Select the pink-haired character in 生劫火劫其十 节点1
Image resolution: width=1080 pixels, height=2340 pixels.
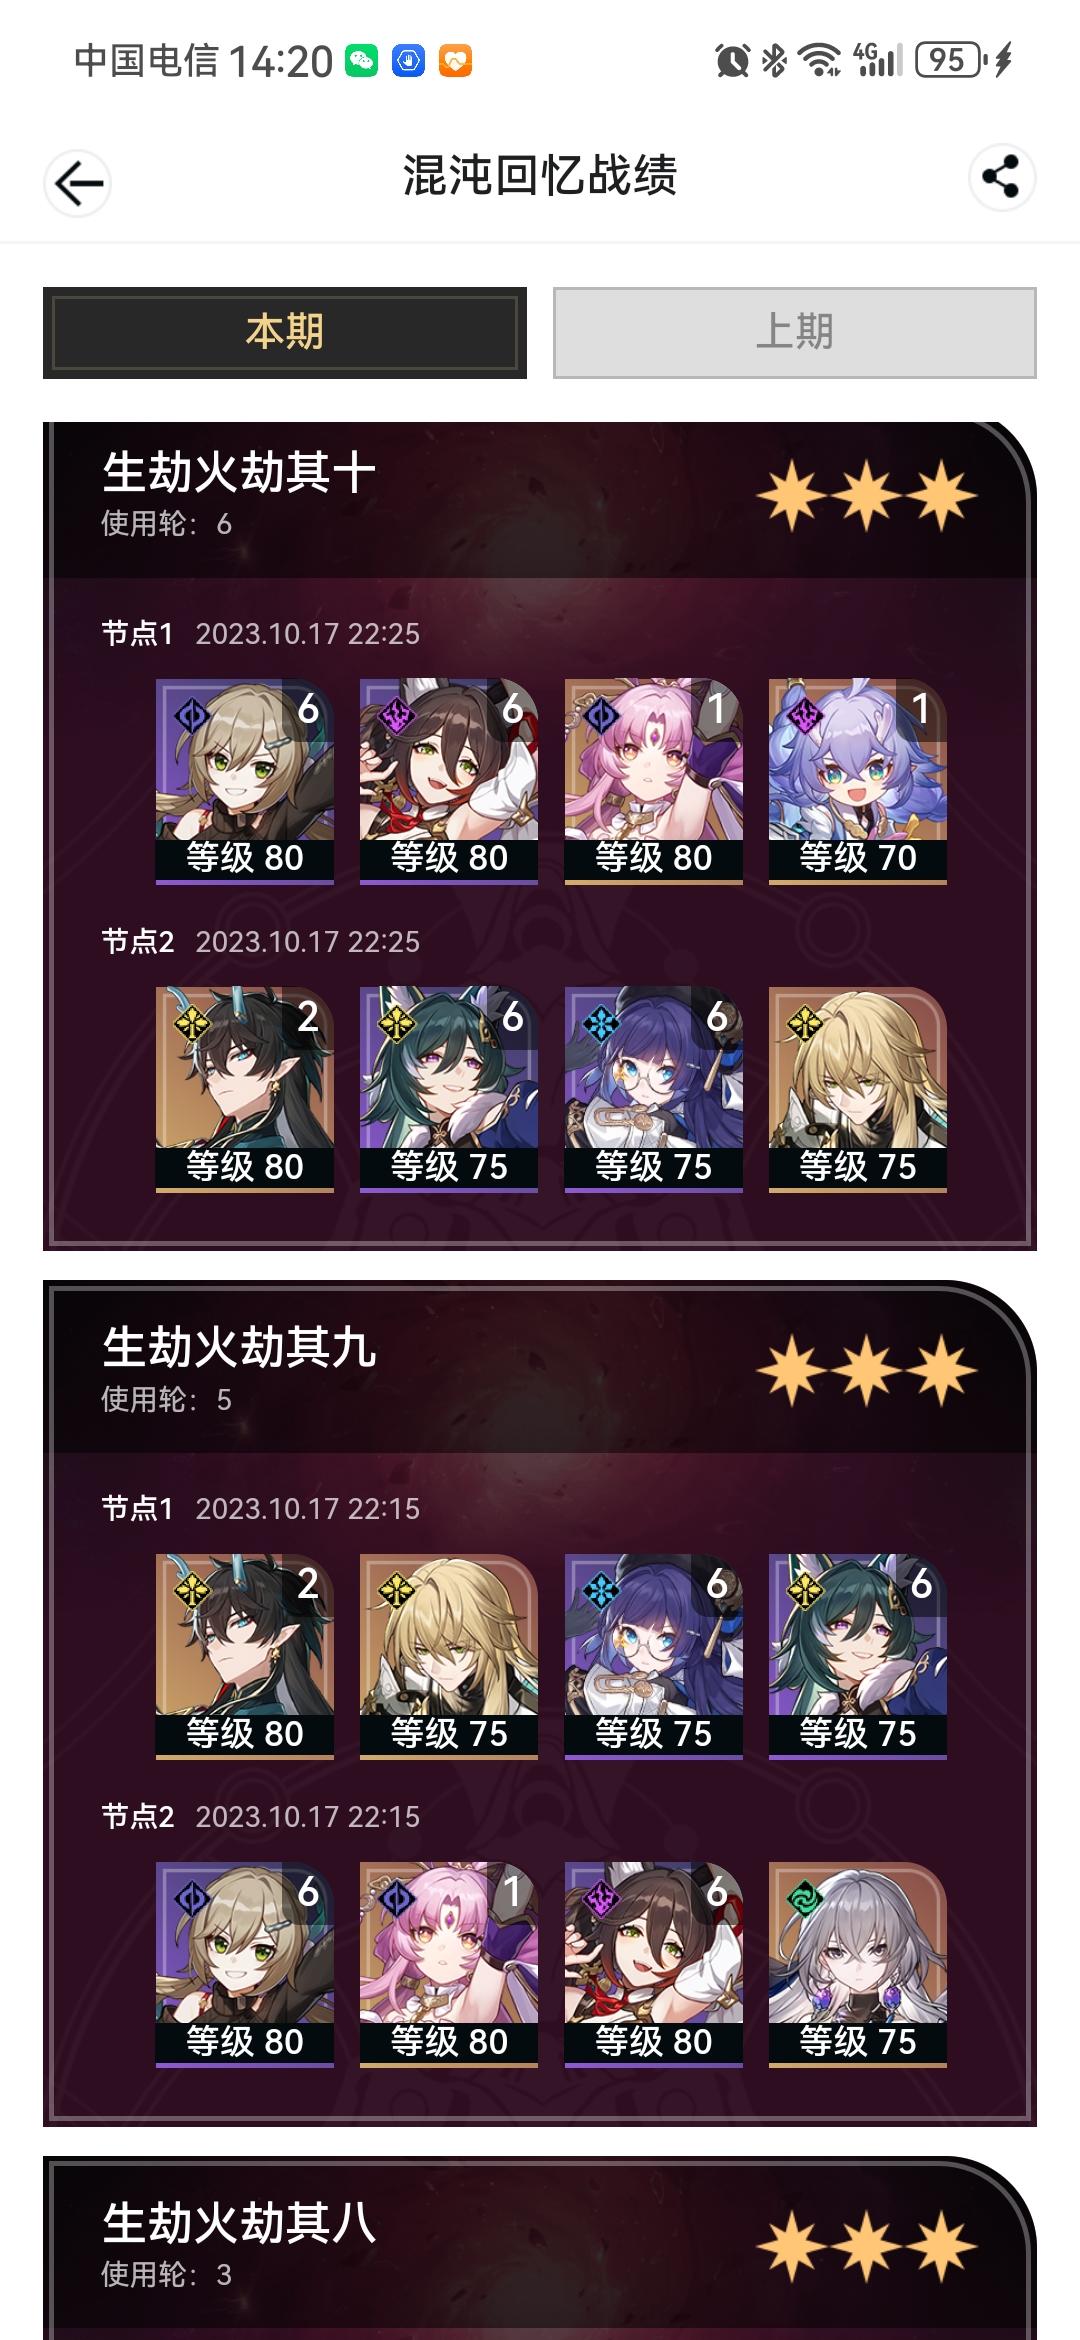[654, 782]
